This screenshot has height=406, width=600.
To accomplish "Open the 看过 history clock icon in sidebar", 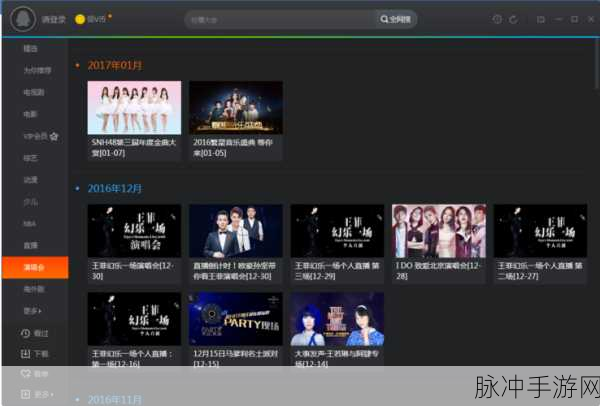I will click(x=25, y=333).
